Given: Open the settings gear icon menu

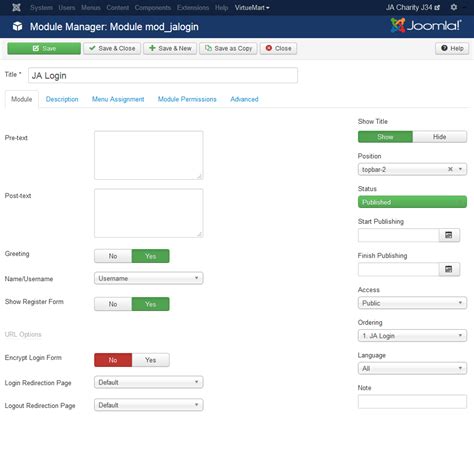Looking at the screenshot, I should [454, 7].
